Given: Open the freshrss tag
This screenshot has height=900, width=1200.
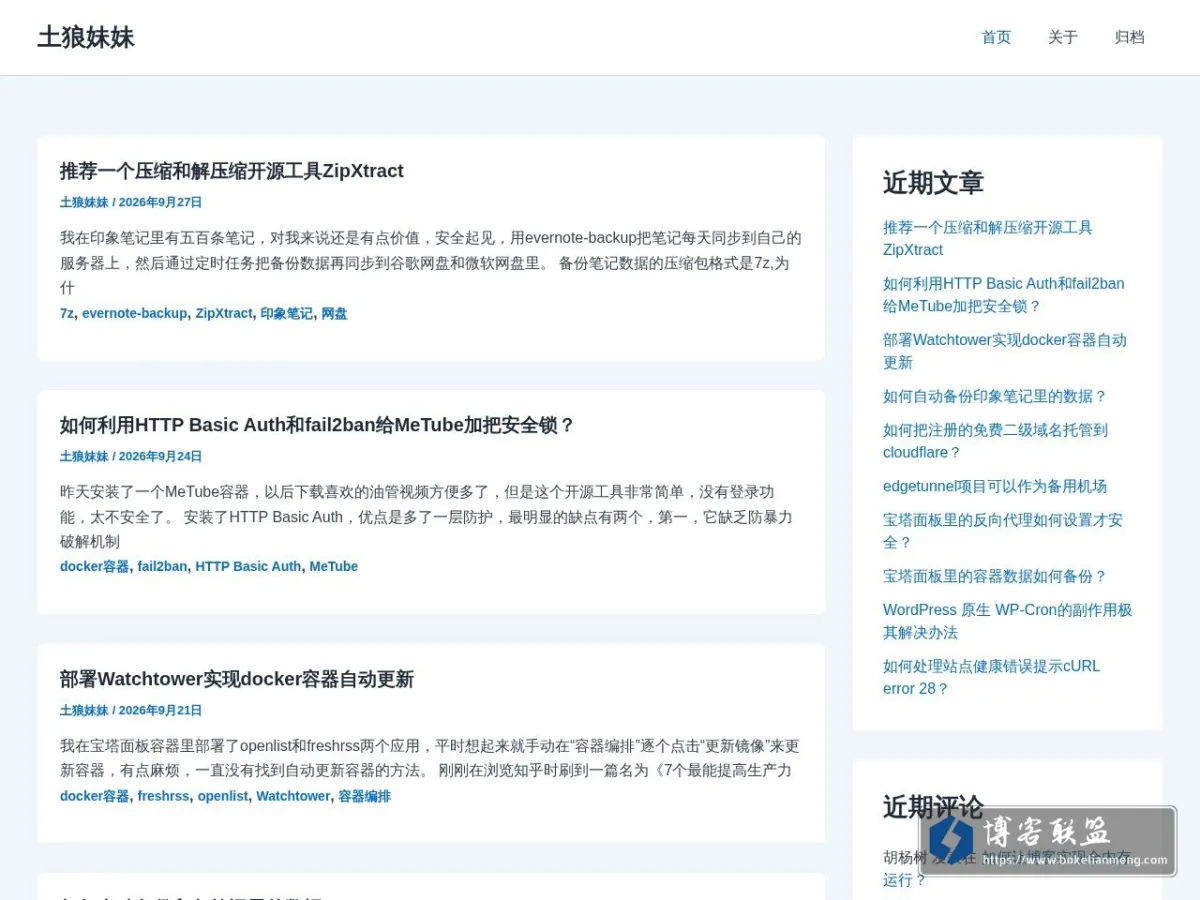Looking at the screenshot, I should click(x=163, y=796).
